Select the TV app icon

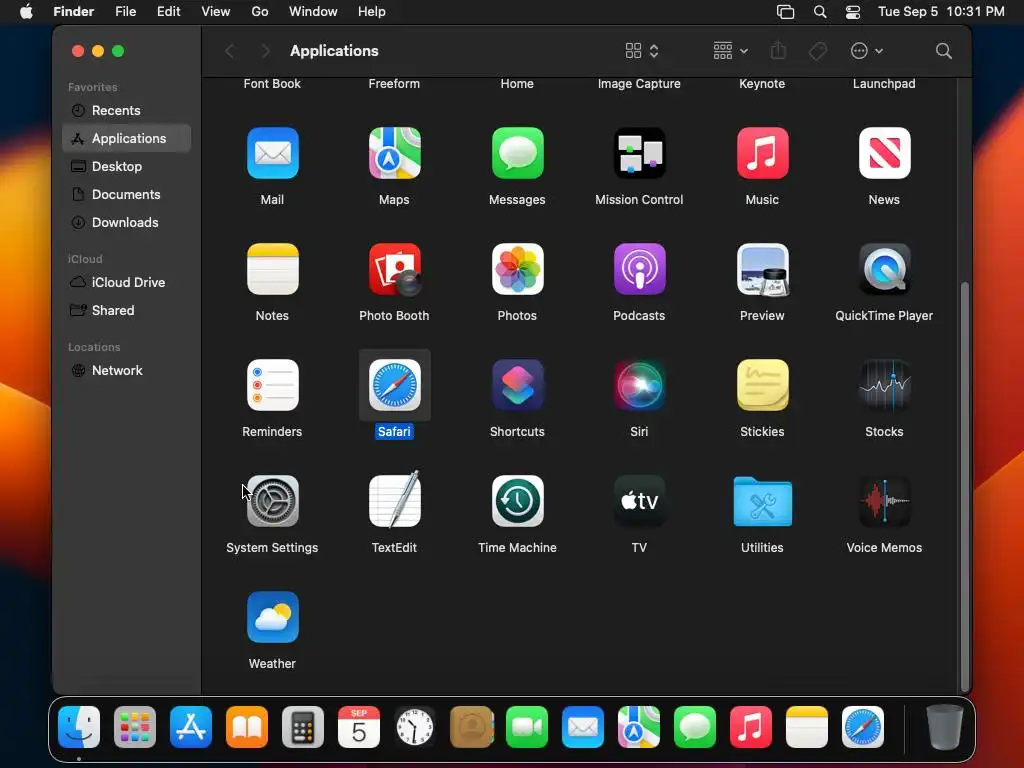coord(639,501)
